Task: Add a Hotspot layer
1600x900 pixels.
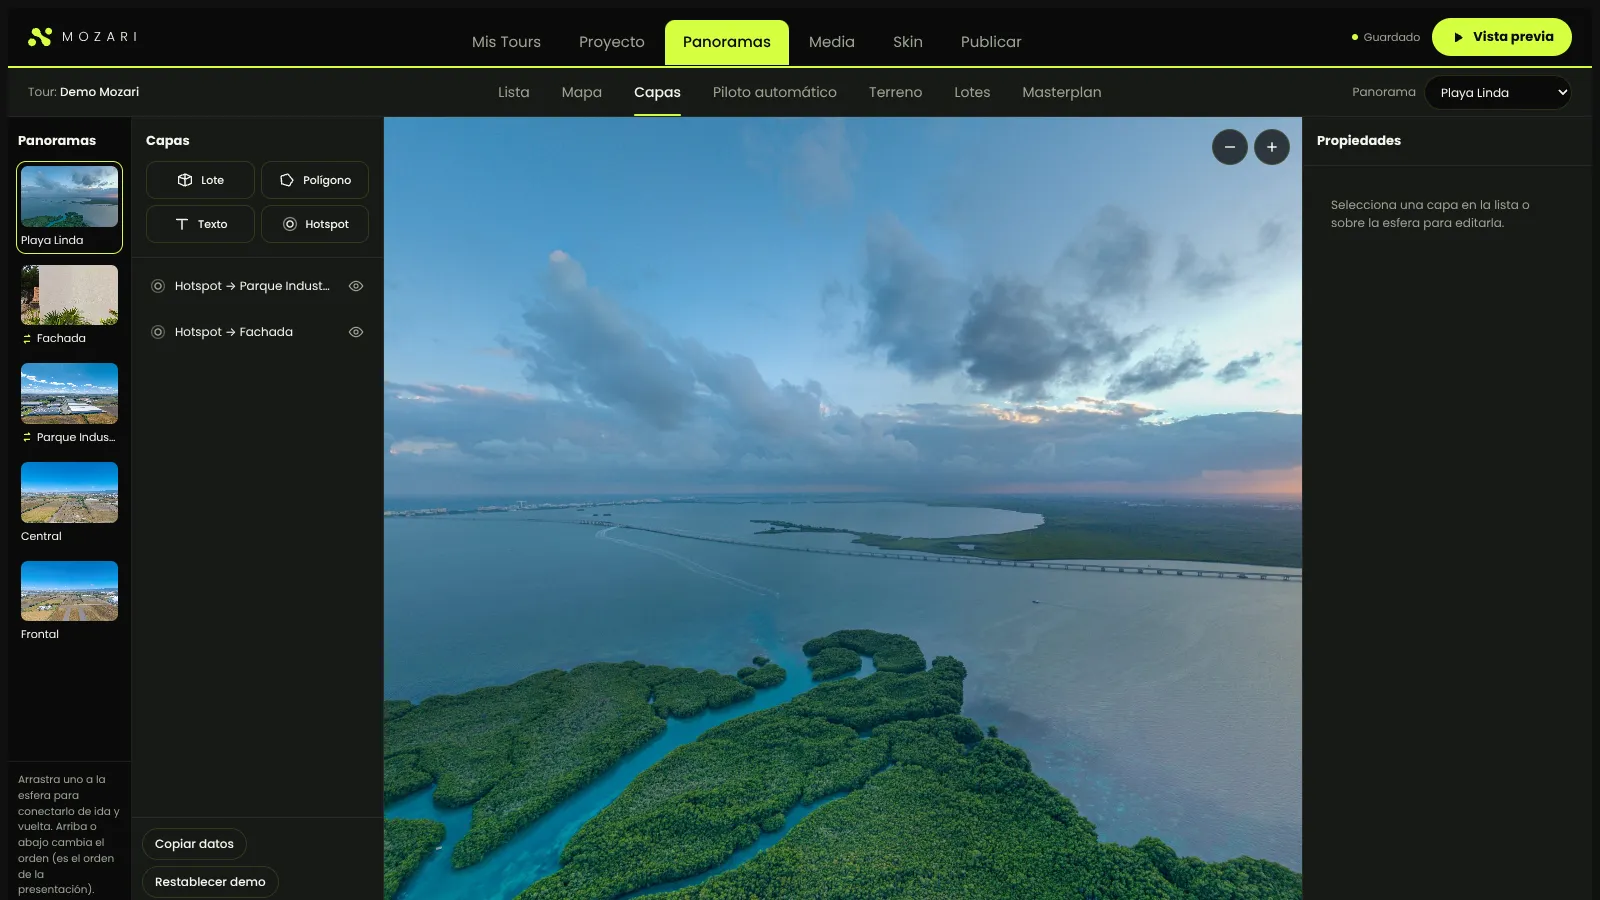Action: tap(315, 224)
